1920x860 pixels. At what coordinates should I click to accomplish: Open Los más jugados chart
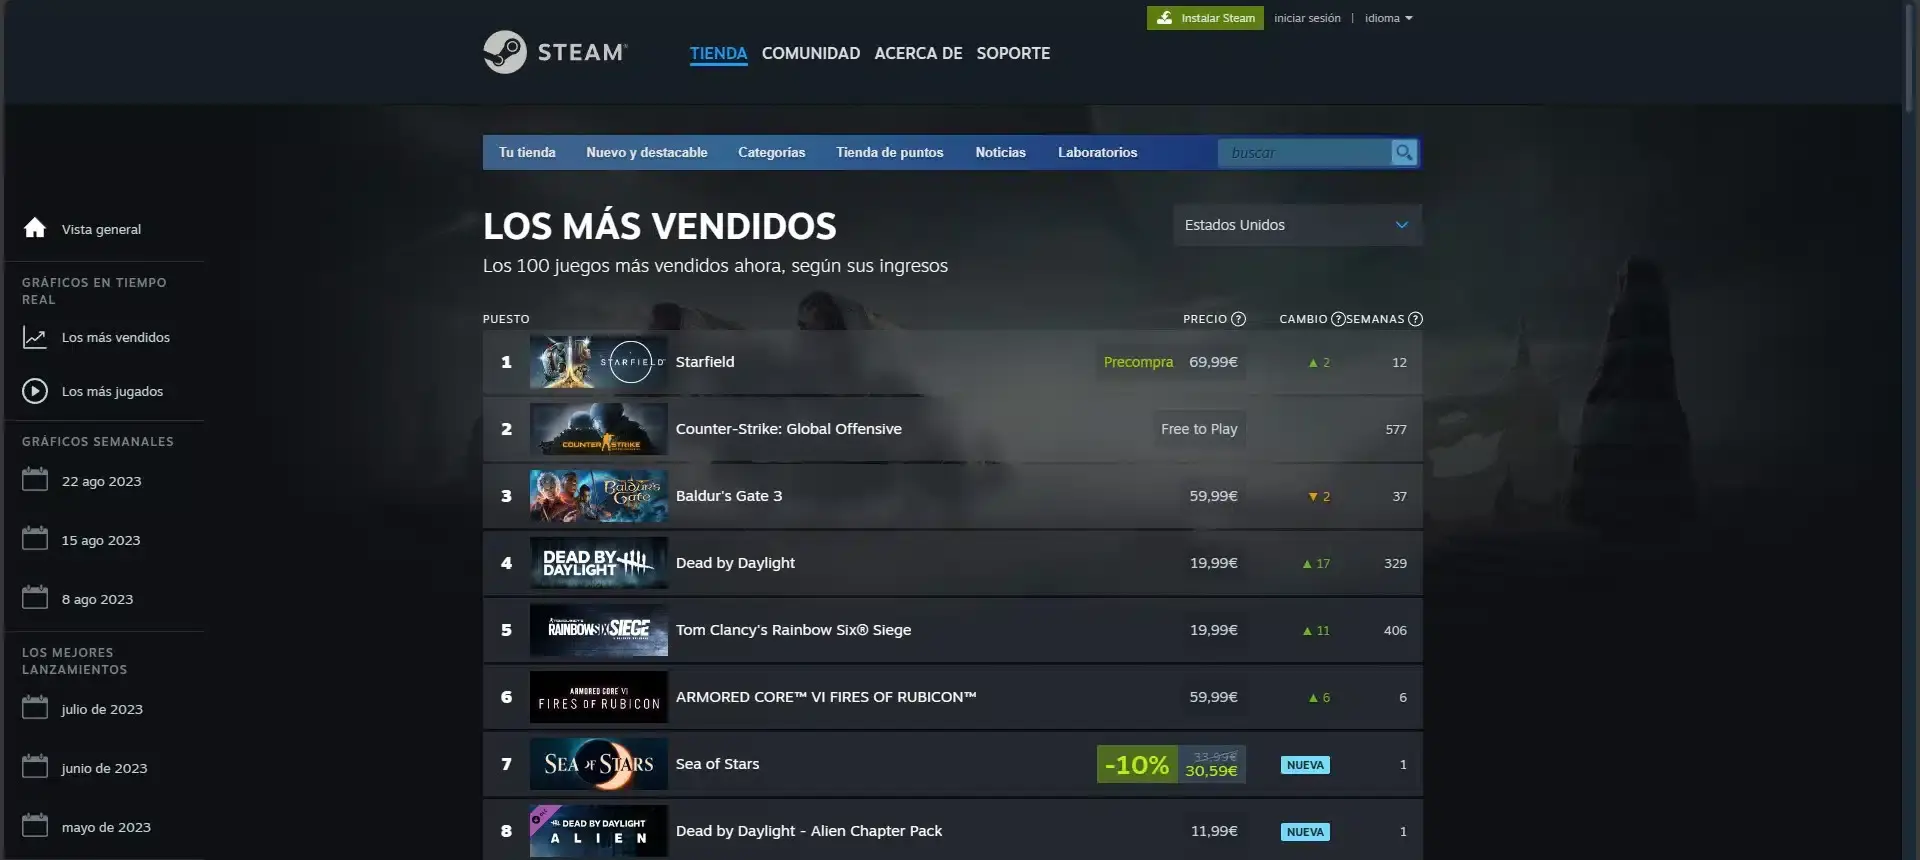click(x=112, y=391)
